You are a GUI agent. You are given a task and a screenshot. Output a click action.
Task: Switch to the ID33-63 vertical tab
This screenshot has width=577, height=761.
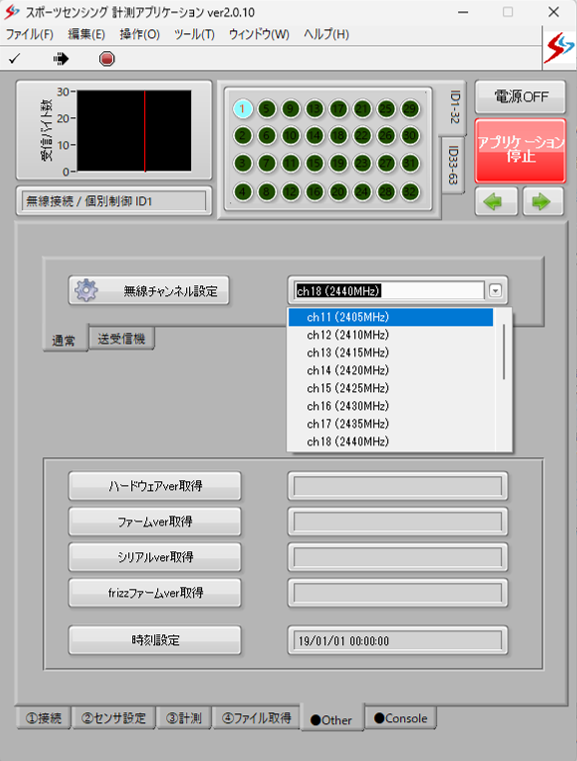pyautogui.click(x=452, y=165)
